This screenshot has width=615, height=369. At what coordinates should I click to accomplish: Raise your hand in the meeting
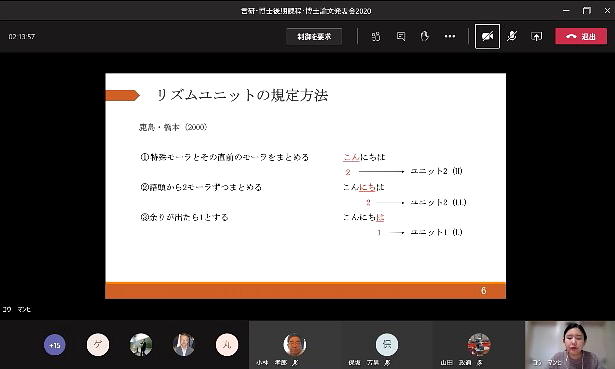coord(425,37)
